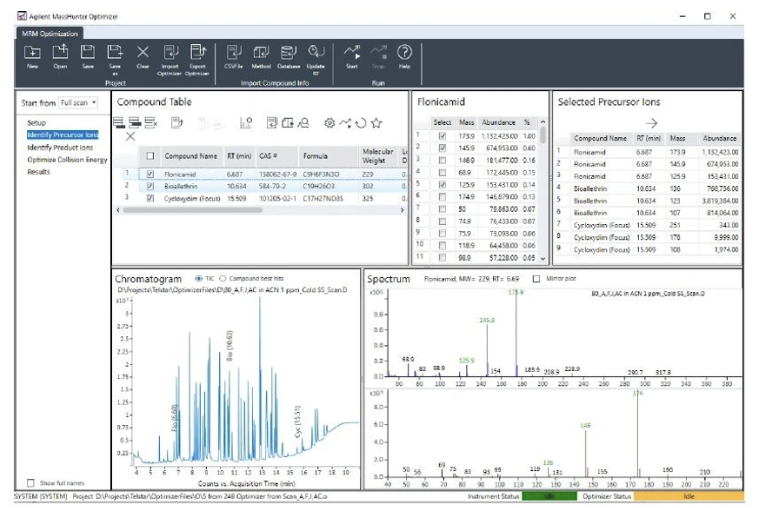The height and width of the screenshot is (508, 758).
Task: Select Optimize Collision Energy step
Action: [67, 160]
